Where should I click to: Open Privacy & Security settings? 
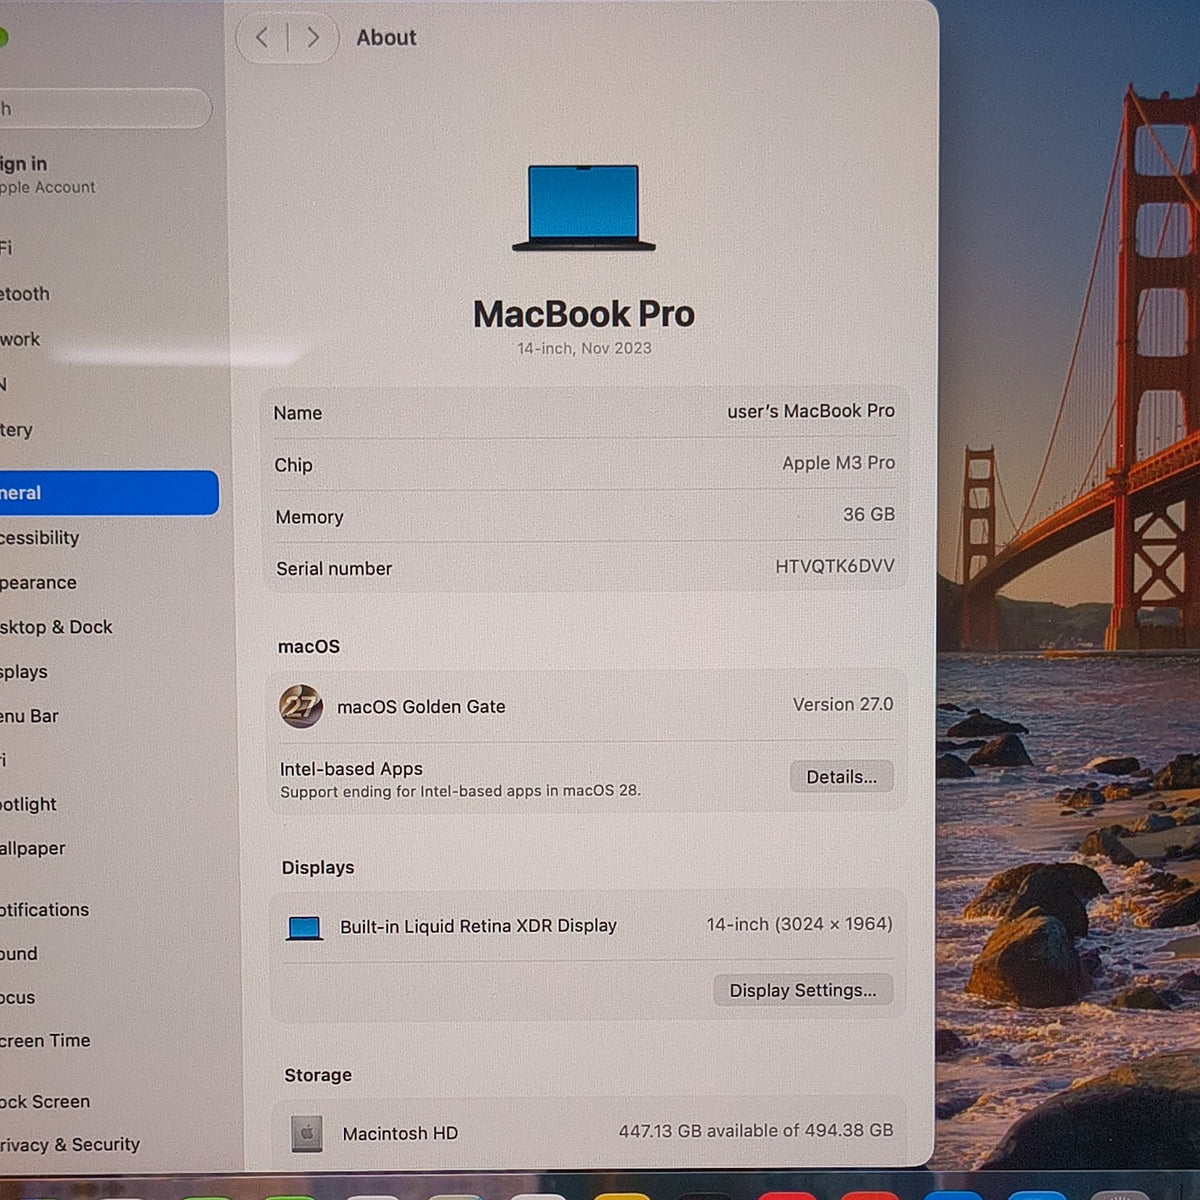click(70, 1145)
